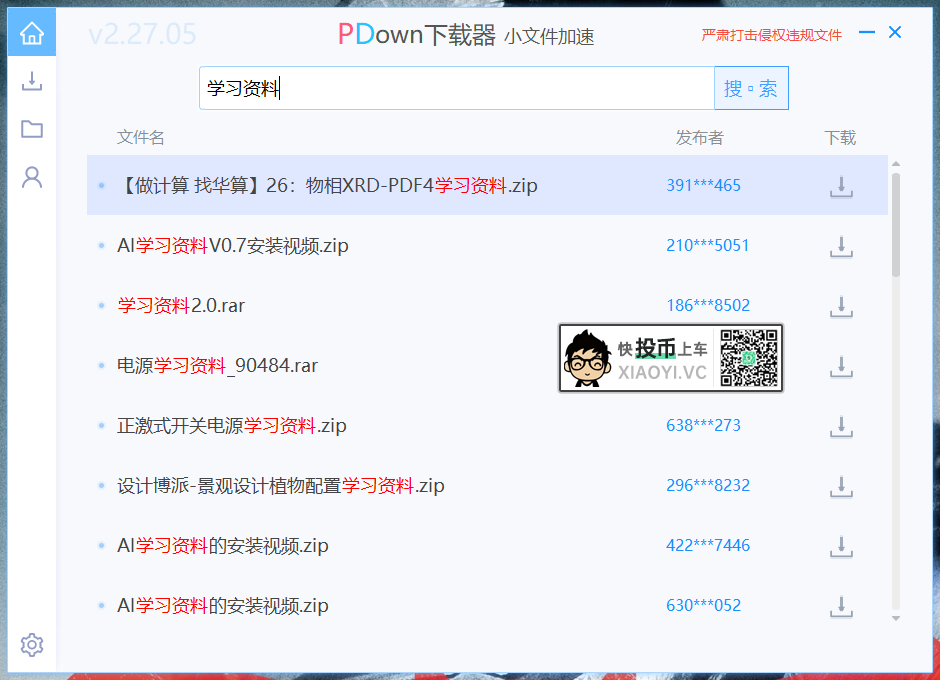Click the 发布者 column header
The image size is (940, 680).
pos(700,137)
